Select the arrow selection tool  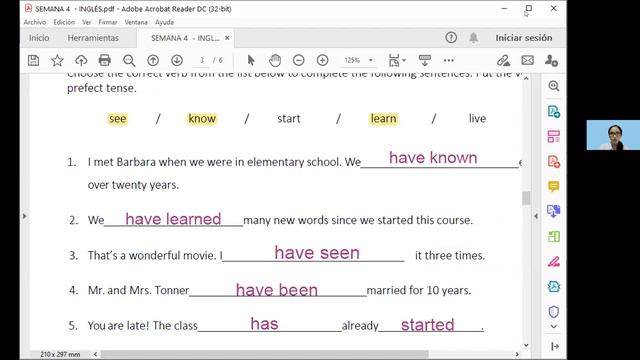251,60
